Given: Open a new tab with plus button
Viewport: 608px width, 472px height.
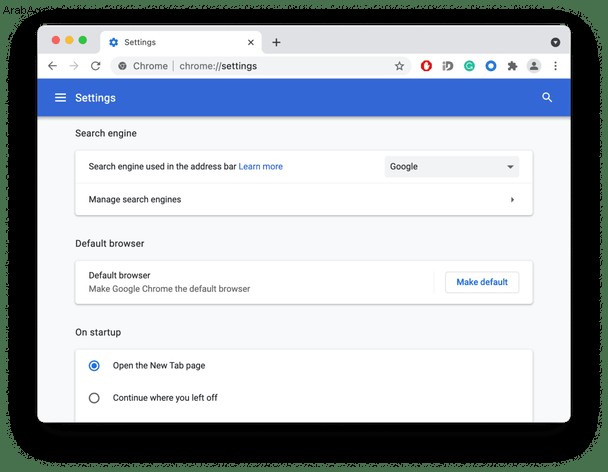Looking at the screenshot, I should pos(276,42).
